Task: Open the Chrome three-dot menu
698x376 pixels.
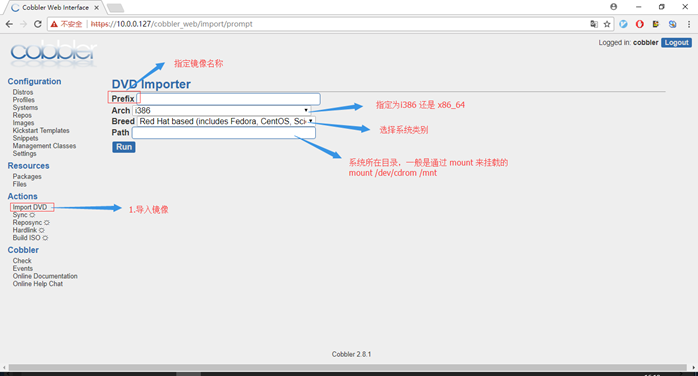Action: (x=689, y=24)
